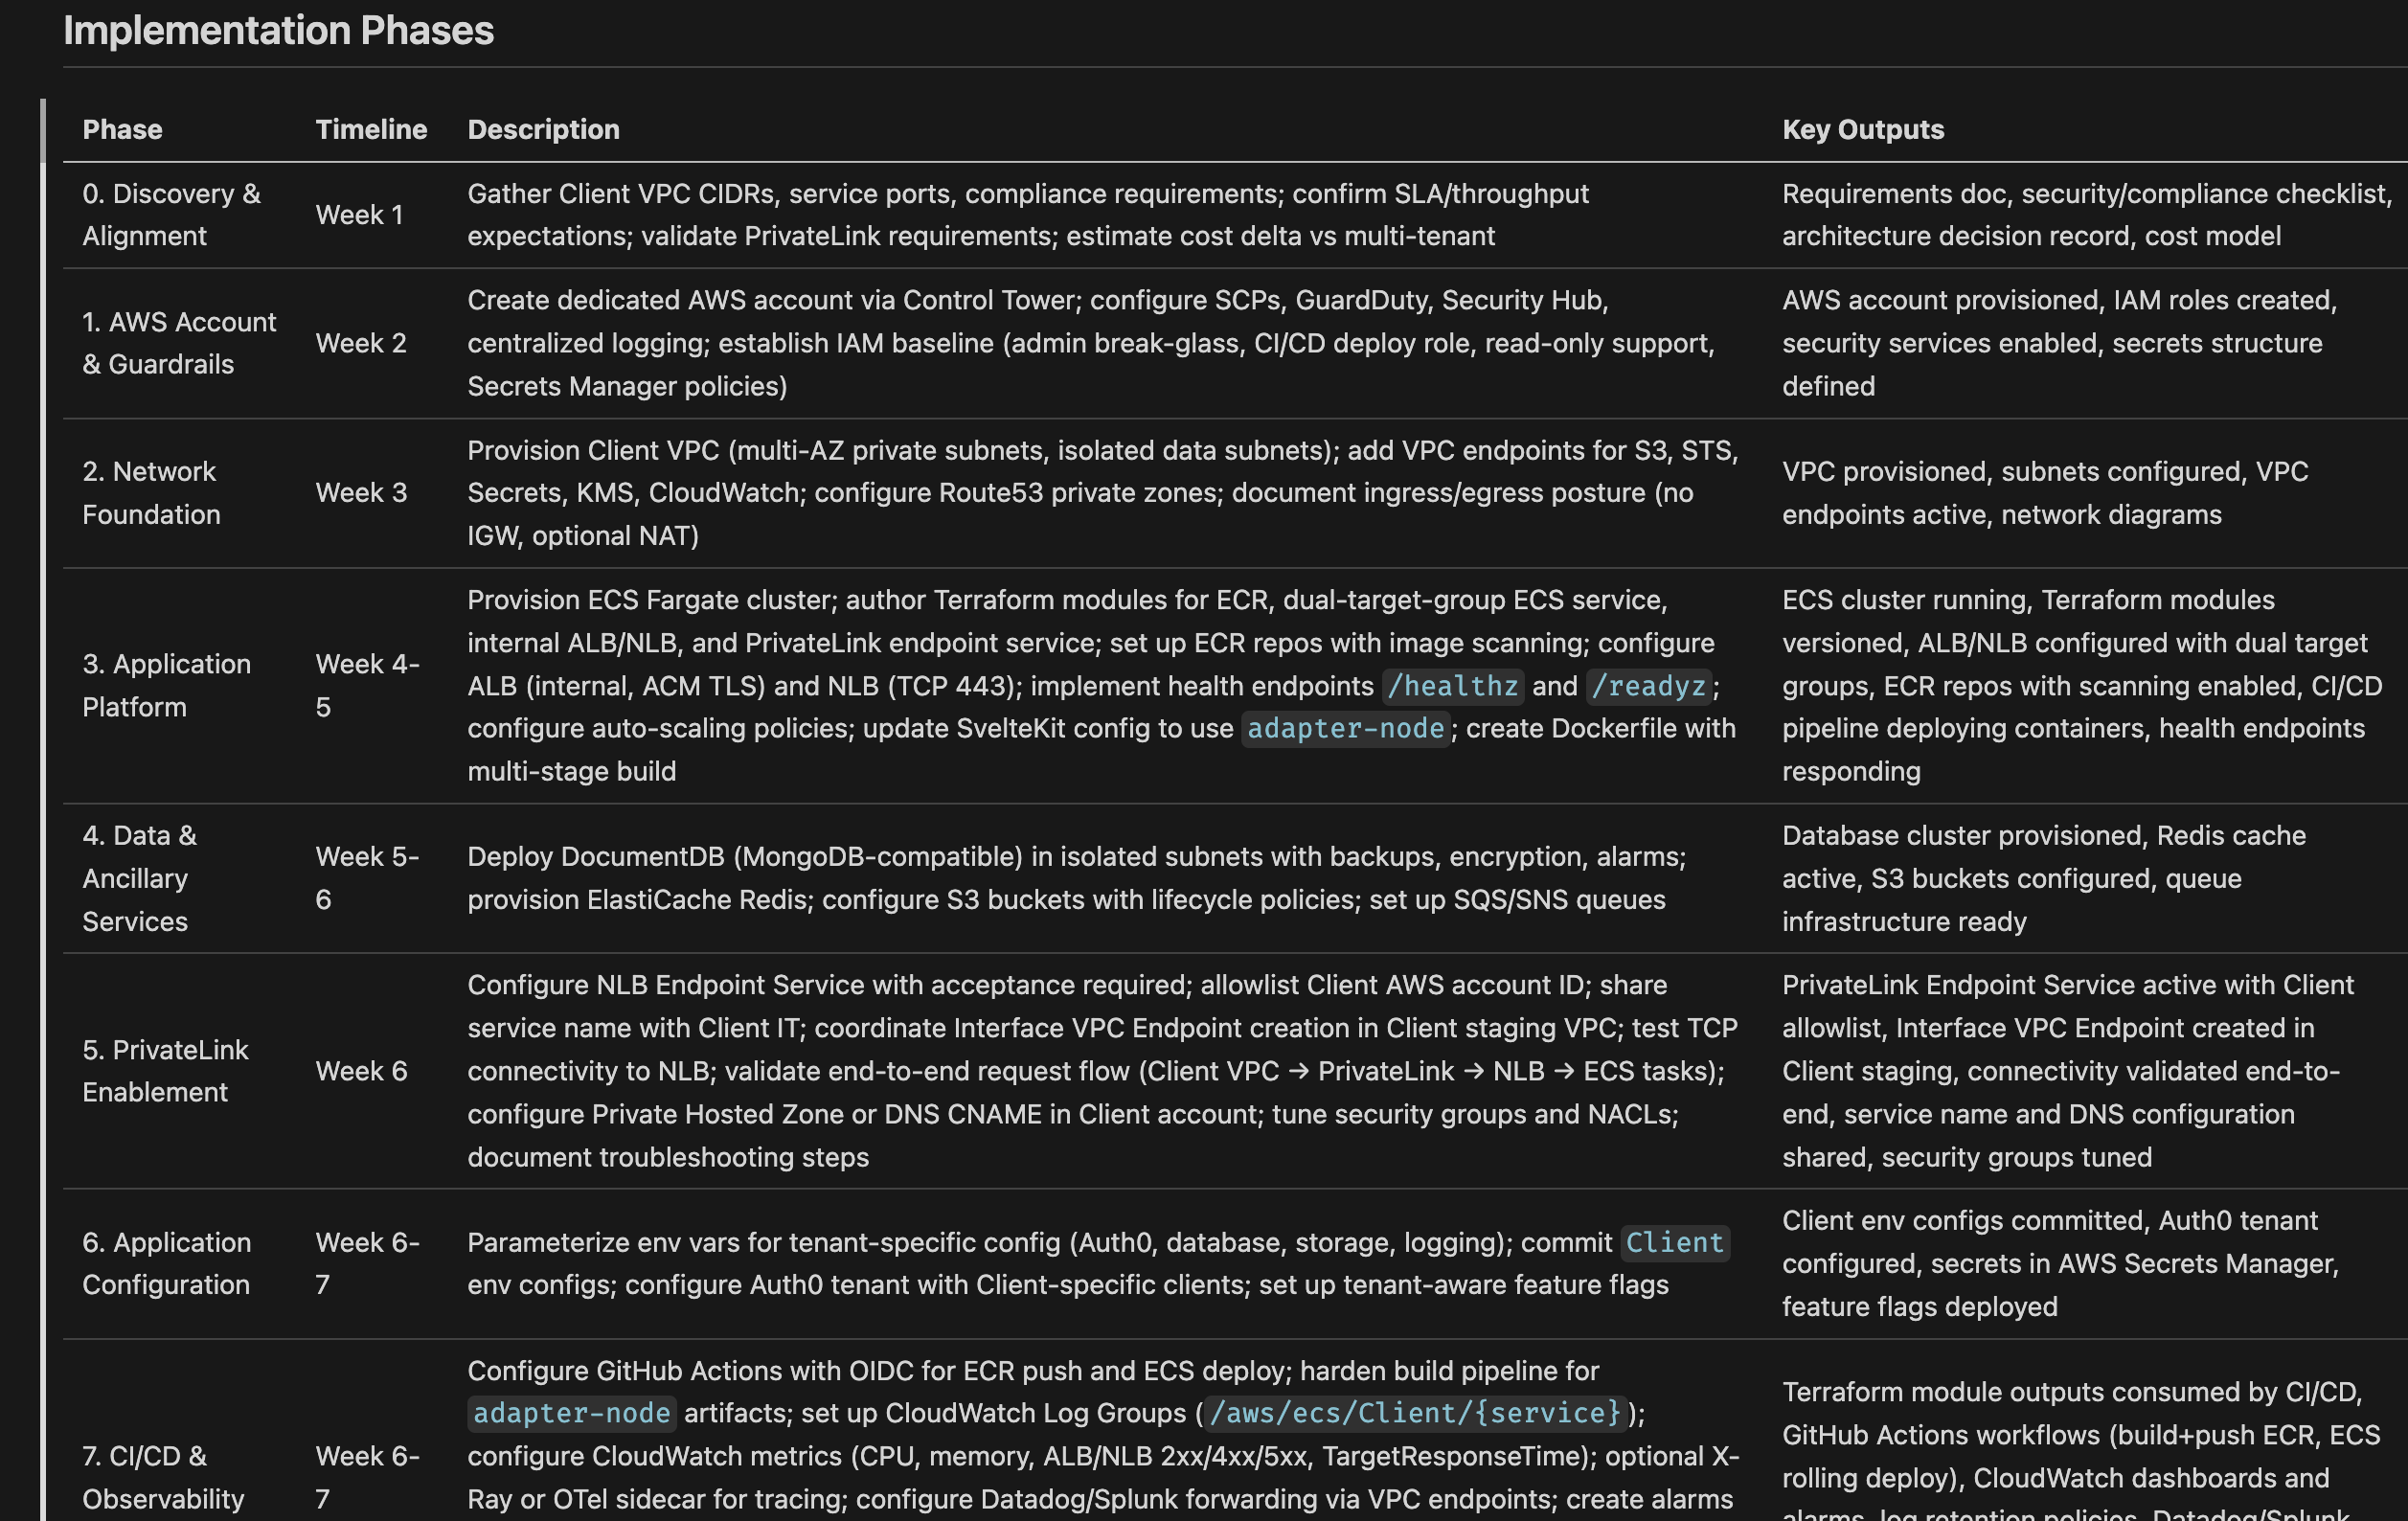This screenshot has height=1521, width=2408.
Task: Click adapter-node code in Application Platform row
Action: [1345, 728]
